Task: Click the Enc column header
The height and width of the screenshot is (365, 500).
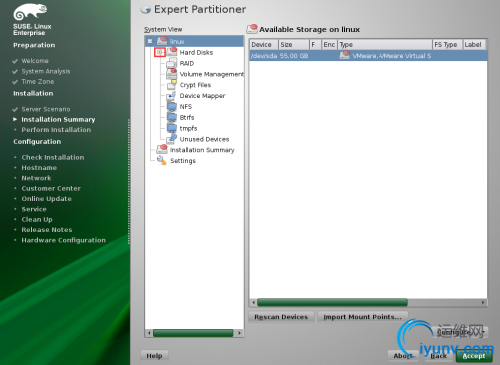Action: 329,45
